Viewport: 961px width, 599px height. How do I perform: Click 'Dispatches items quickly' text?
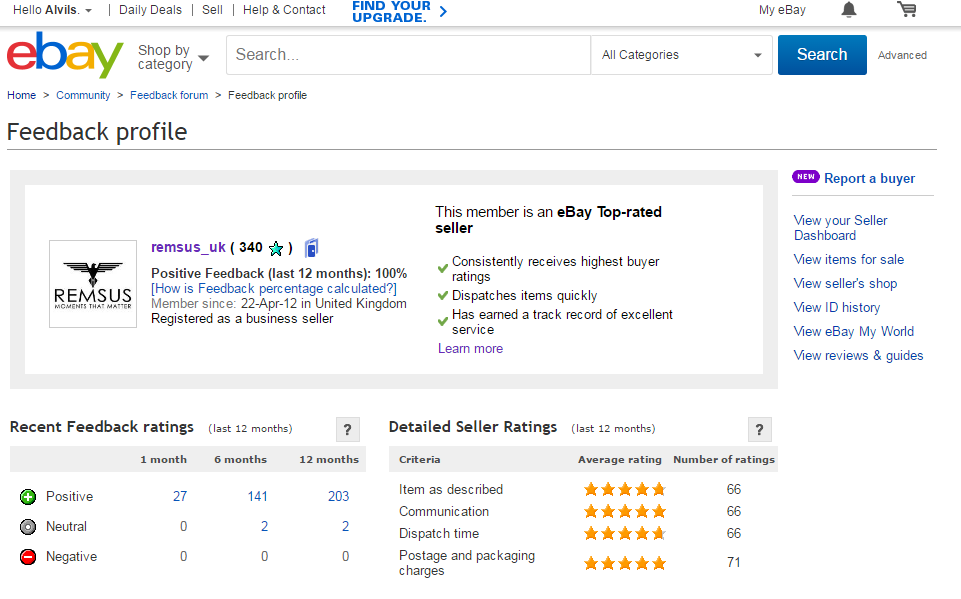(x=524, y=296)
